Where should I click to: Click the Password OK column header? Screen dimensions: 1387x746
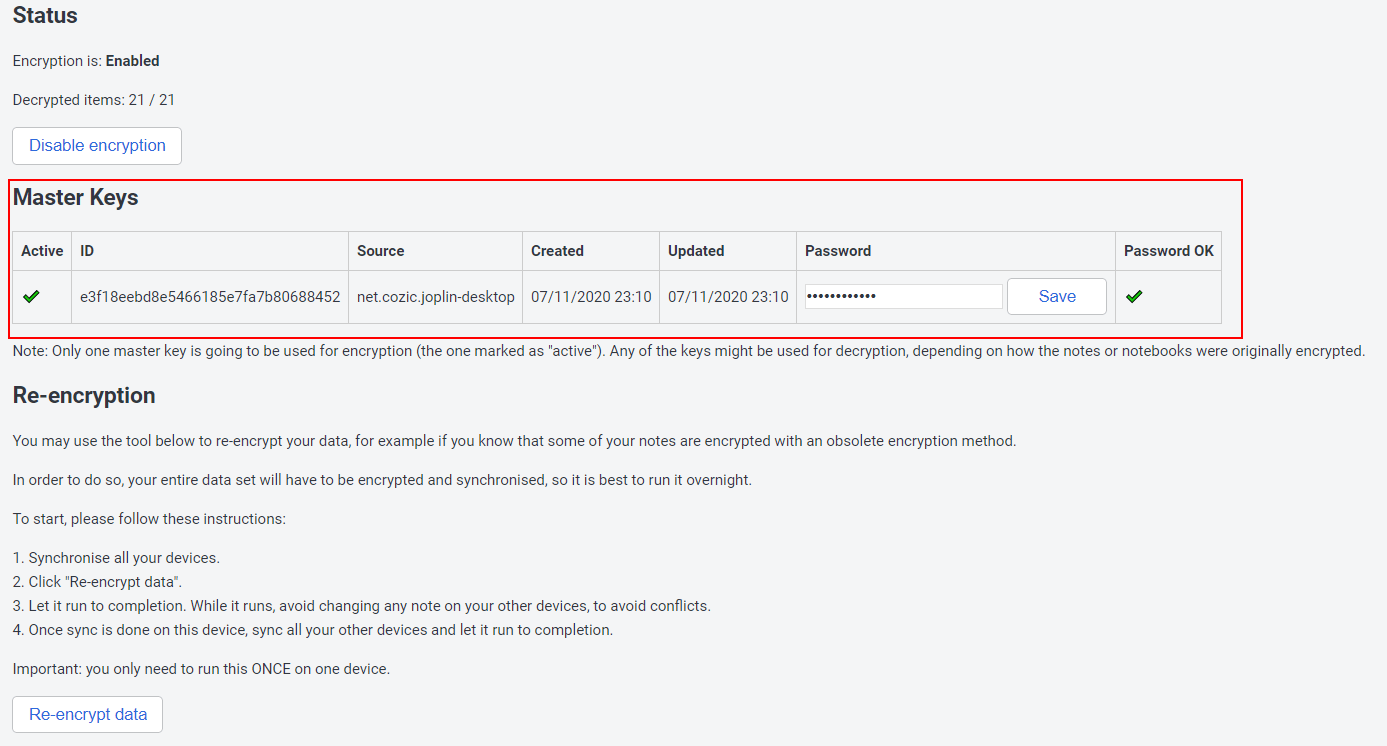click(1168, 251)
